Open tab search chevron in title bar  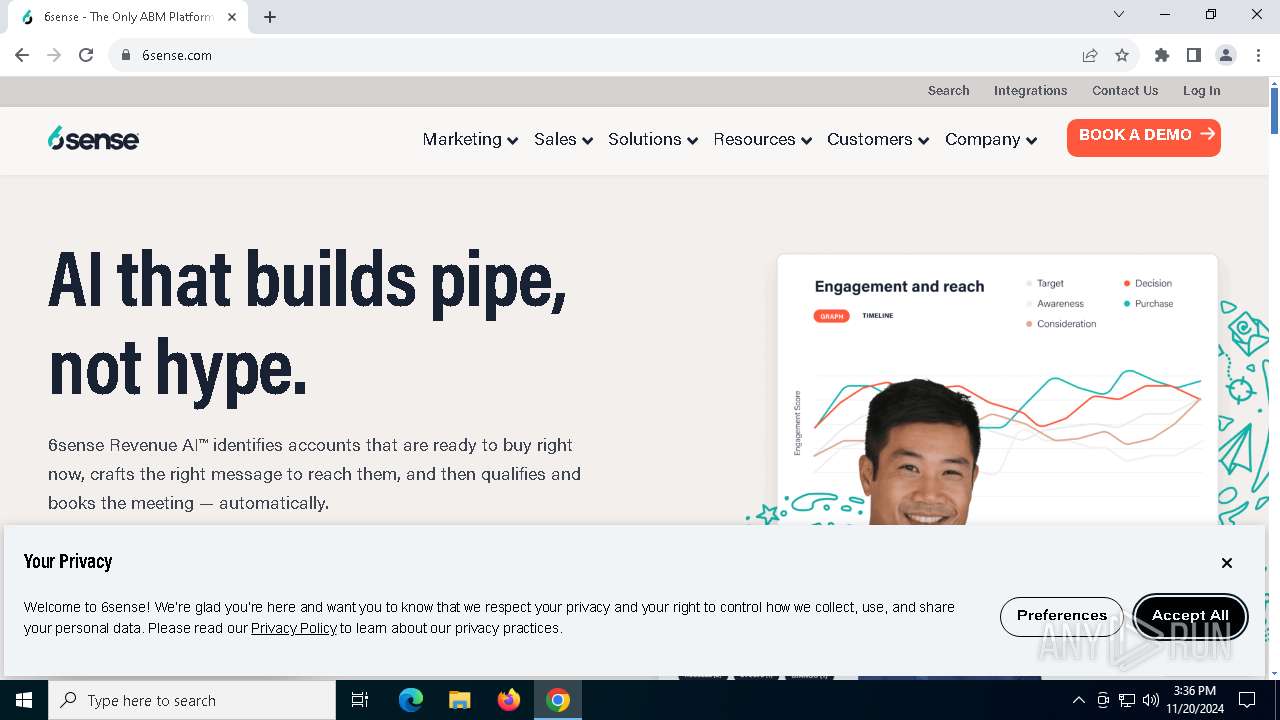tap(1119, 15)
